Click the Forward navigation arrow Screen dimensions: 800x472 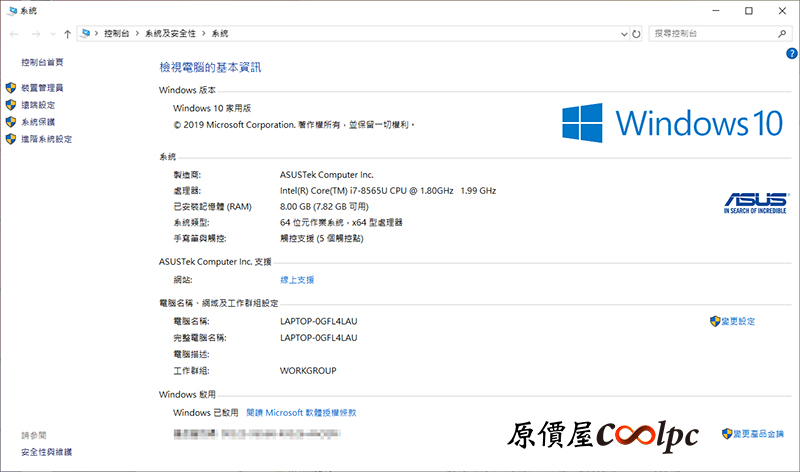point(35,34)
